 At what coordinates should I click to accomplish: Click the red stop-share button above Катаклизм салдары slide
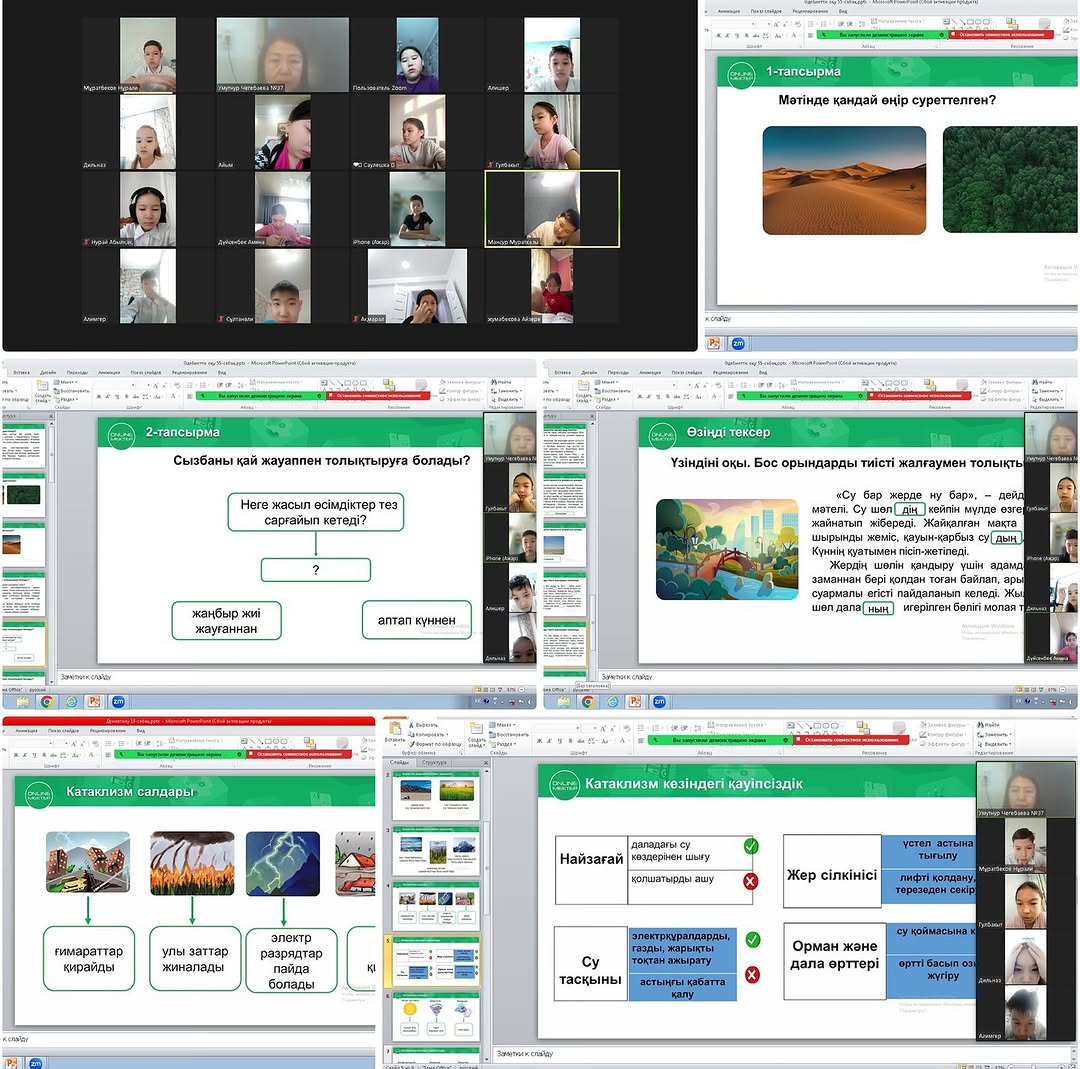pos(300,754)
